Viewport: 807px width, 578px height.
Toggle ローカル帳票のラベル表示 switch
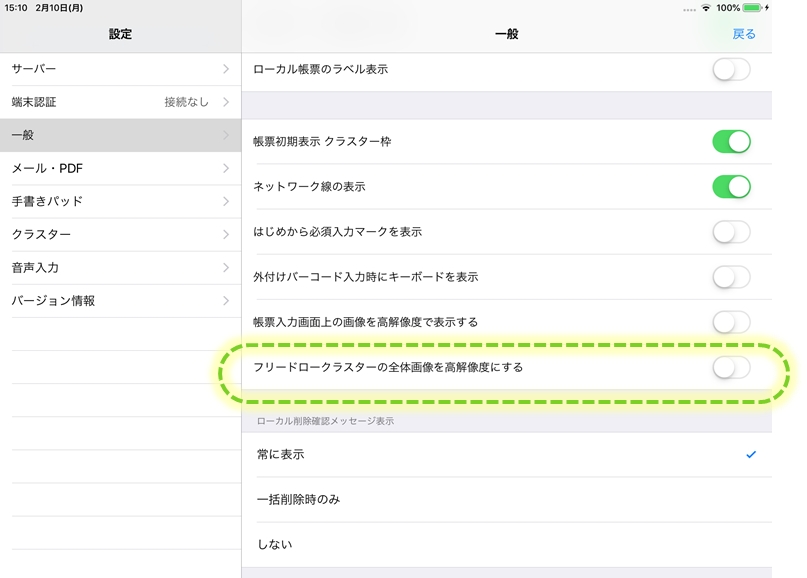click(x=731, y=69)
